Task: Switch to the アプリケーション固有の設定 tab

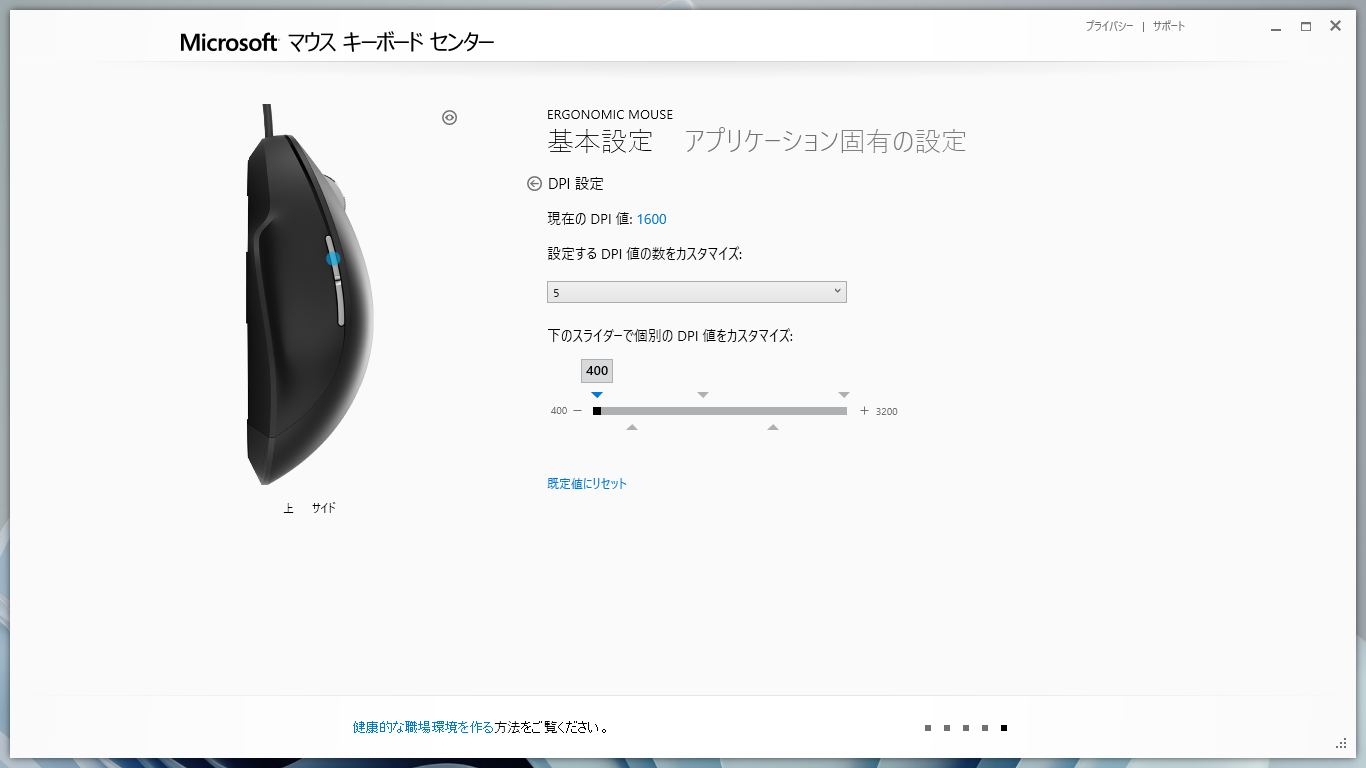Action: pos(826,142)
